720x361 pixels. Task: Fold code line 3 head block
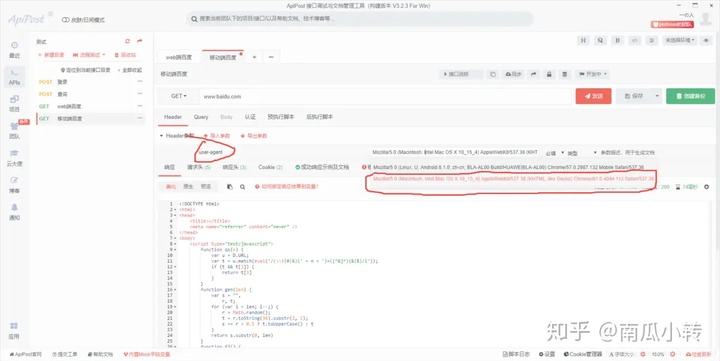(176, 215)
